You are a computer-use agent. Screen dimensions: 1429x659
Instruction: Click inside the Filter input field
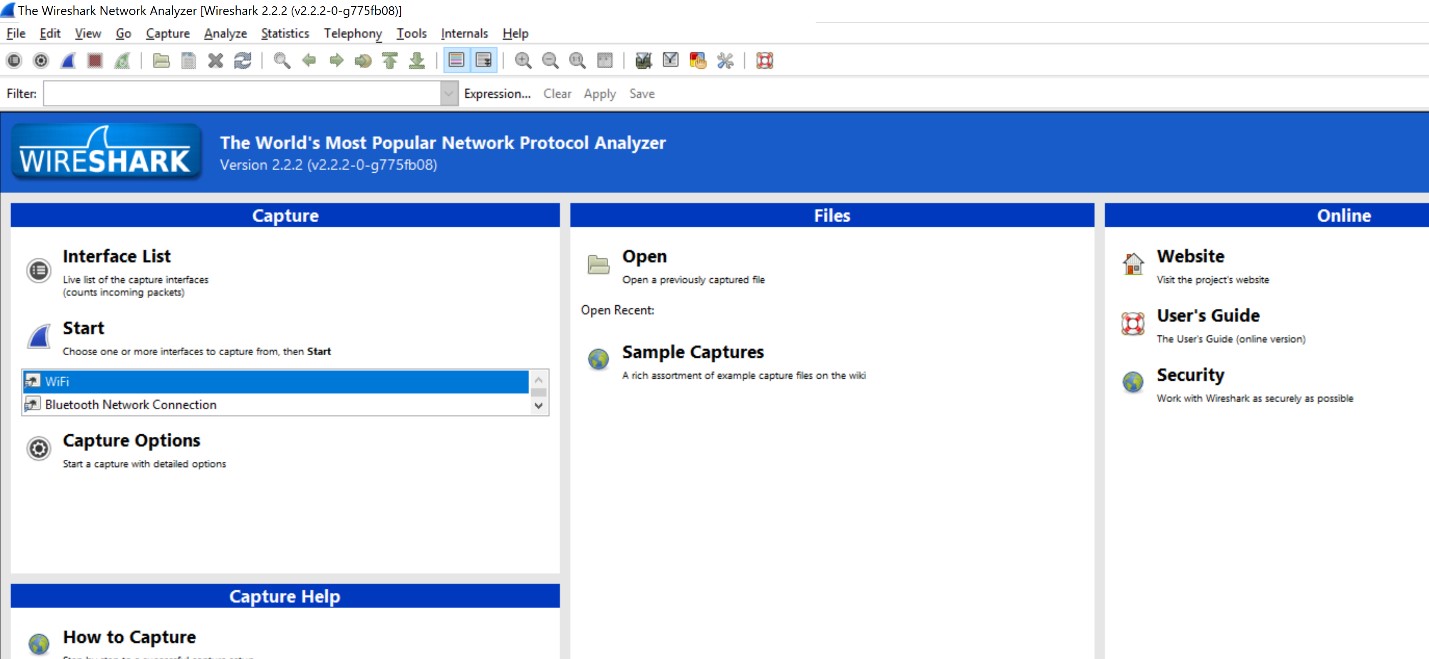point(241,93)
